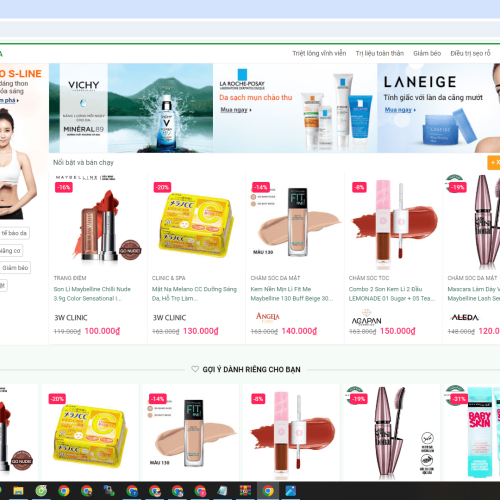Open the padlock-and-monitor icon in taskbar

109,491
